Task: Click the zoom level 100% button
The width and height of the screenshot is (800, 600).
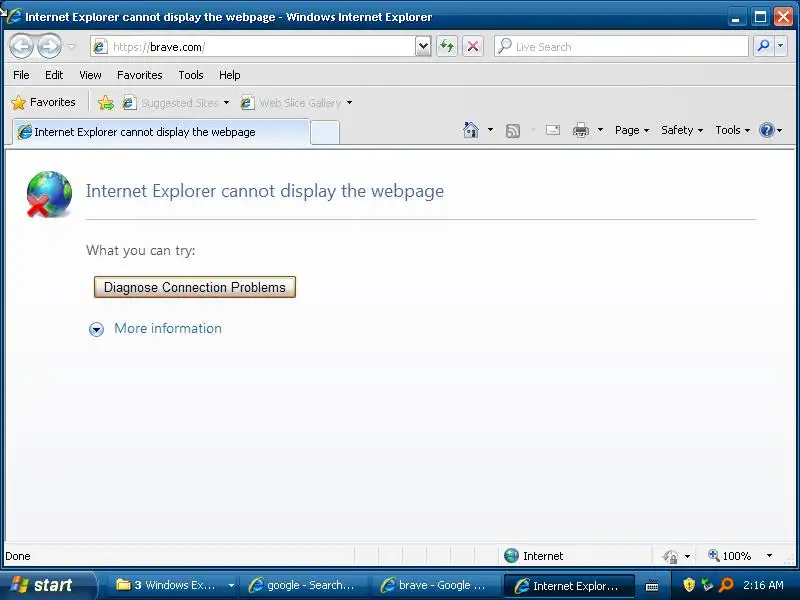Action: point(730,556)
